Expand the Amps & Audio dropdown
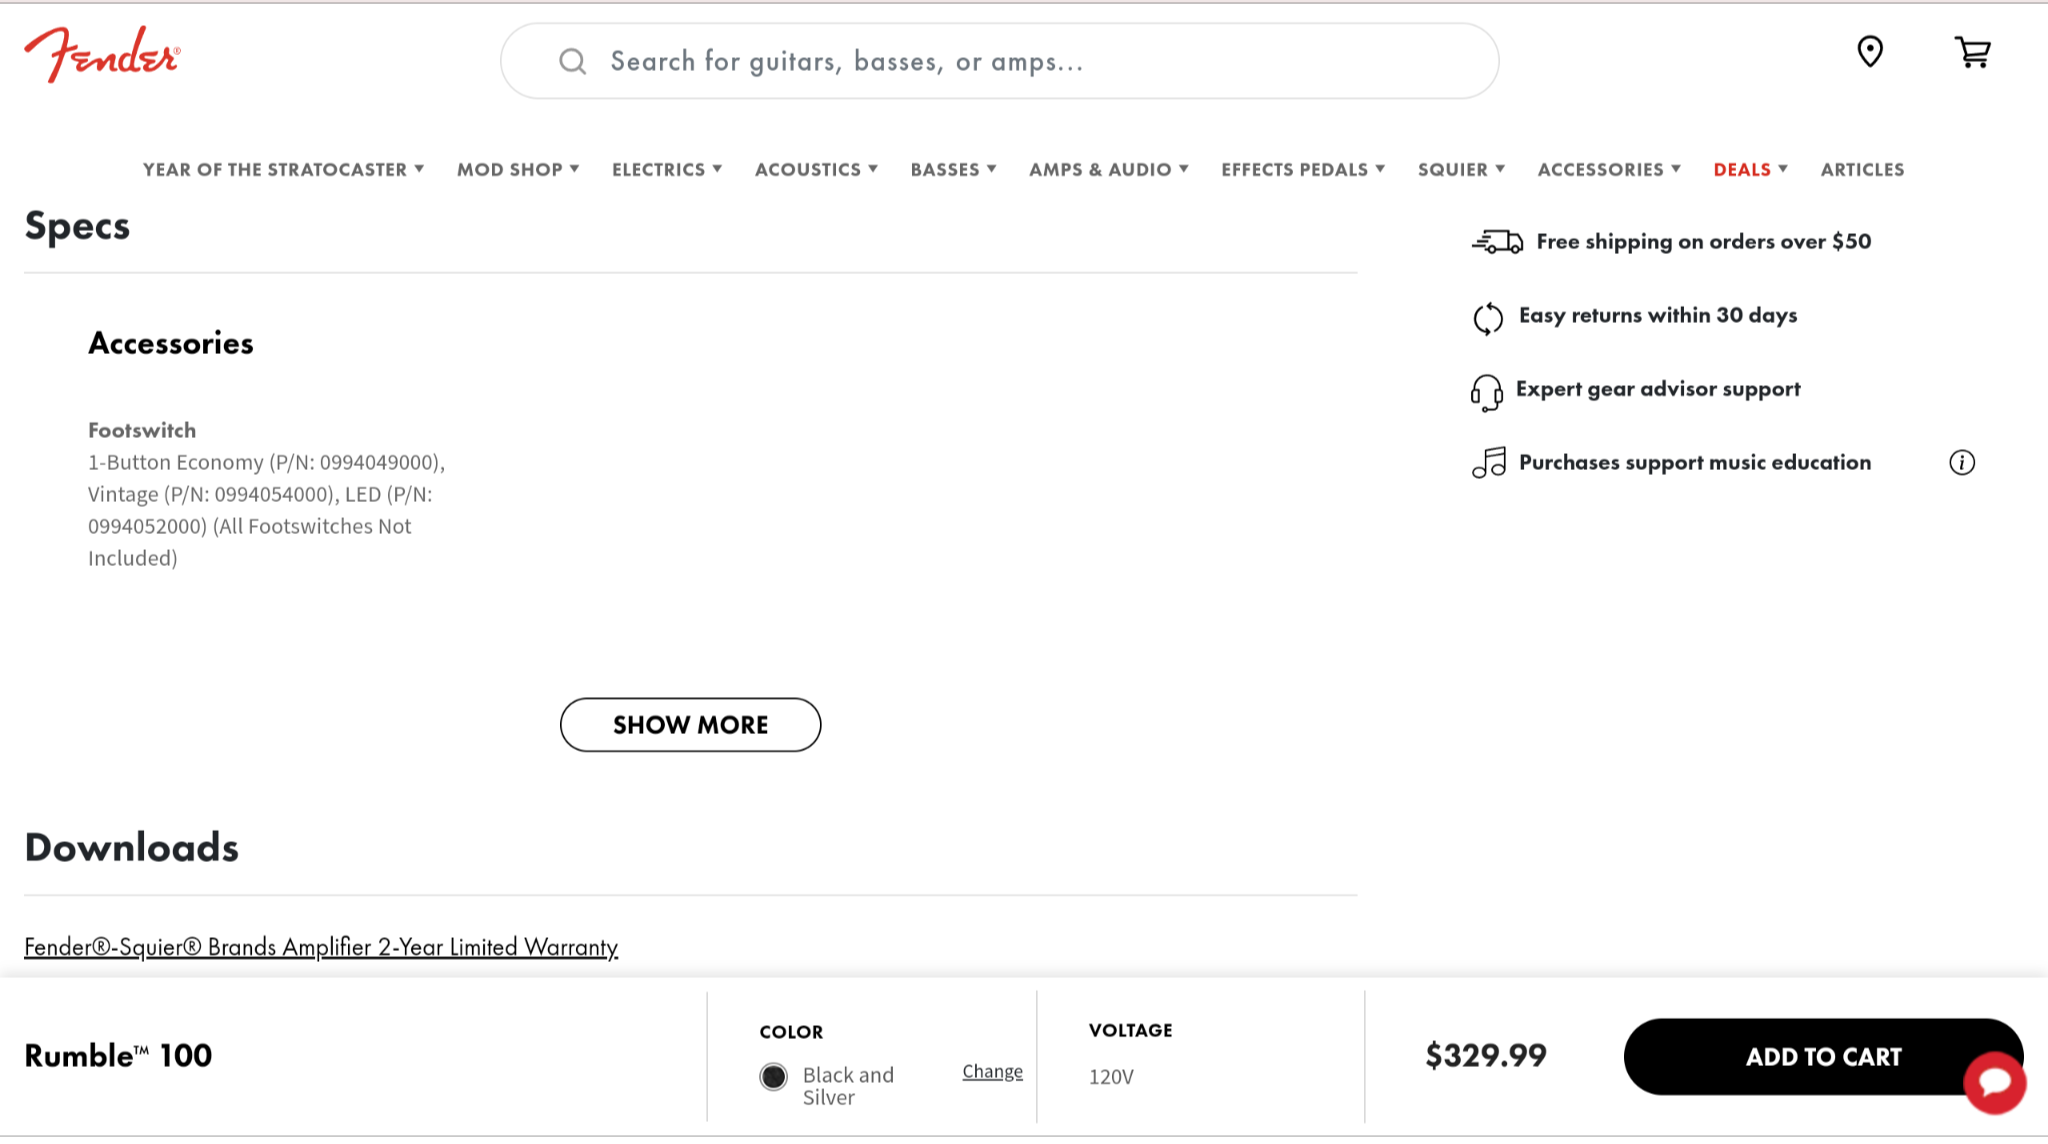The height and width of the screenshot is (1144, 2048). coord(1109,170)
